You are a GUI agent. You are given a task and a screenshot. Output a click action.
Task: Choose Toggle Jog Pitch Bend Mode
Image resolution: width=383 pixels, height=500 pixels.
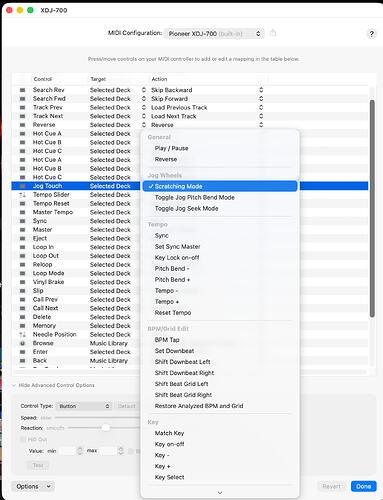tap(220, 197)
